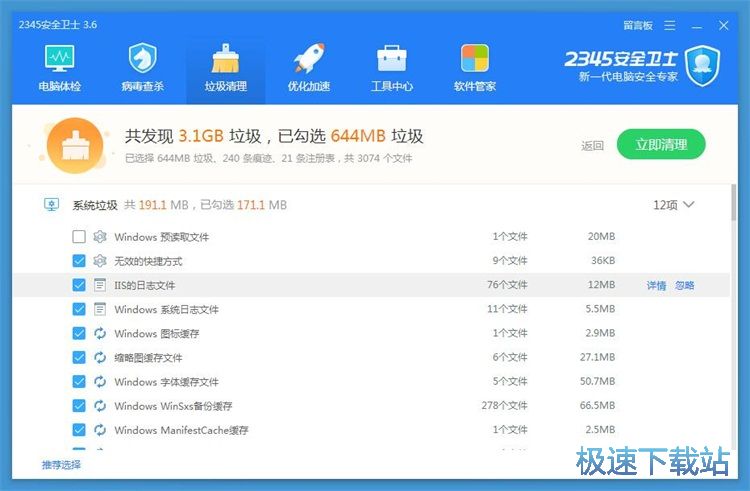This screenshot has width=750, height=491.
Task: Open the 电脑体检 monitor icon
Action: (x=59, y=58)
